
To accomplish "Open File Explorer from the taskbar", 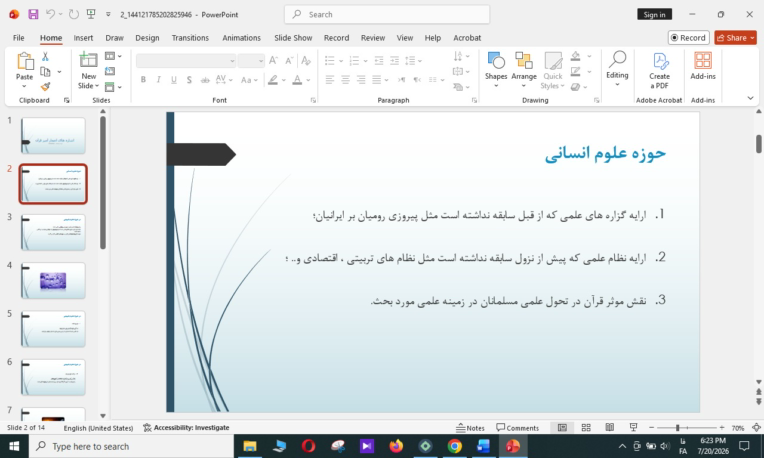I will (x=250, y=446).
